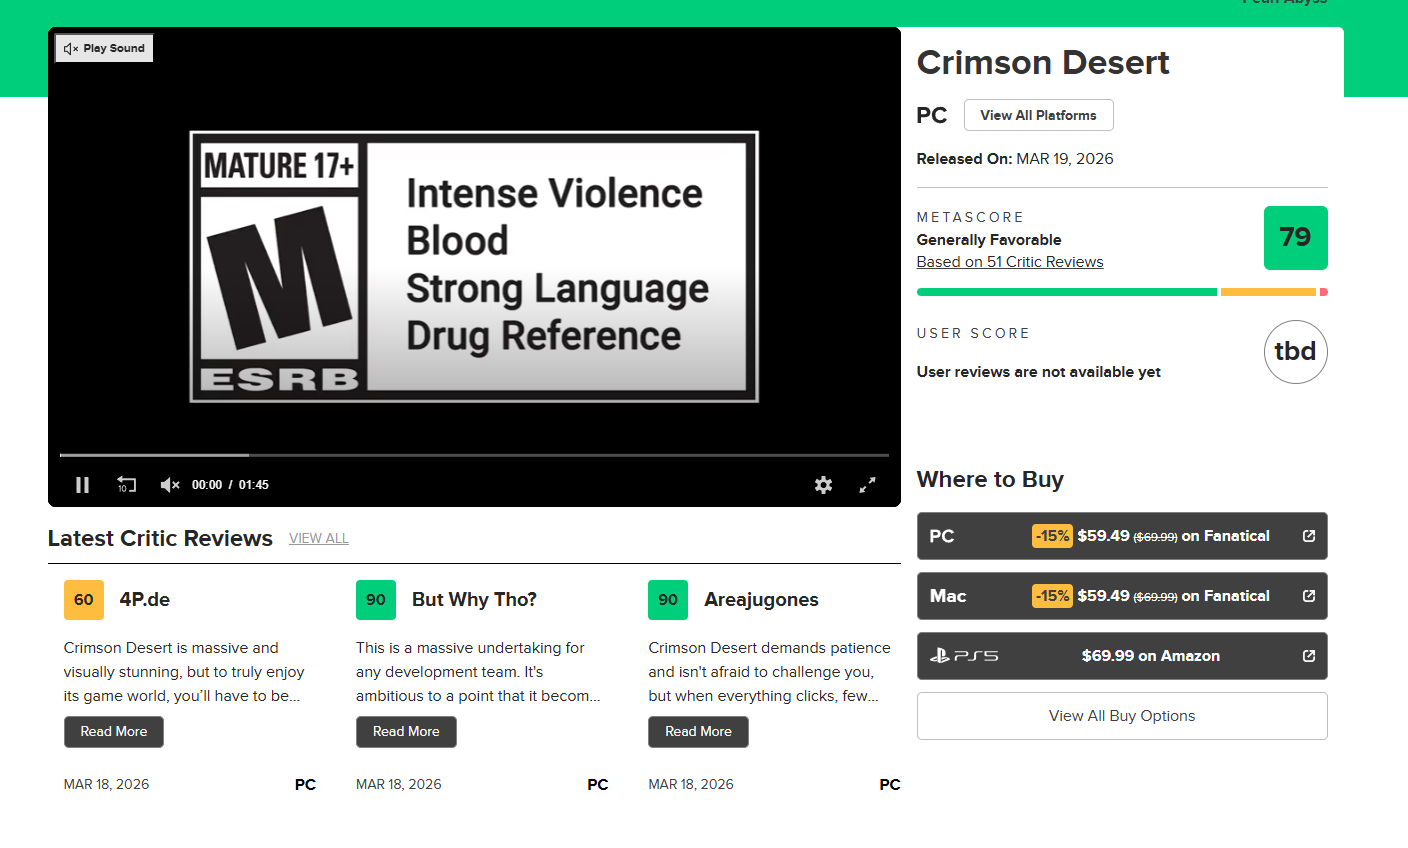Open the Mac Fanatical external link icon
The width and height of the screenshot is (1408, 848).
1308,596
